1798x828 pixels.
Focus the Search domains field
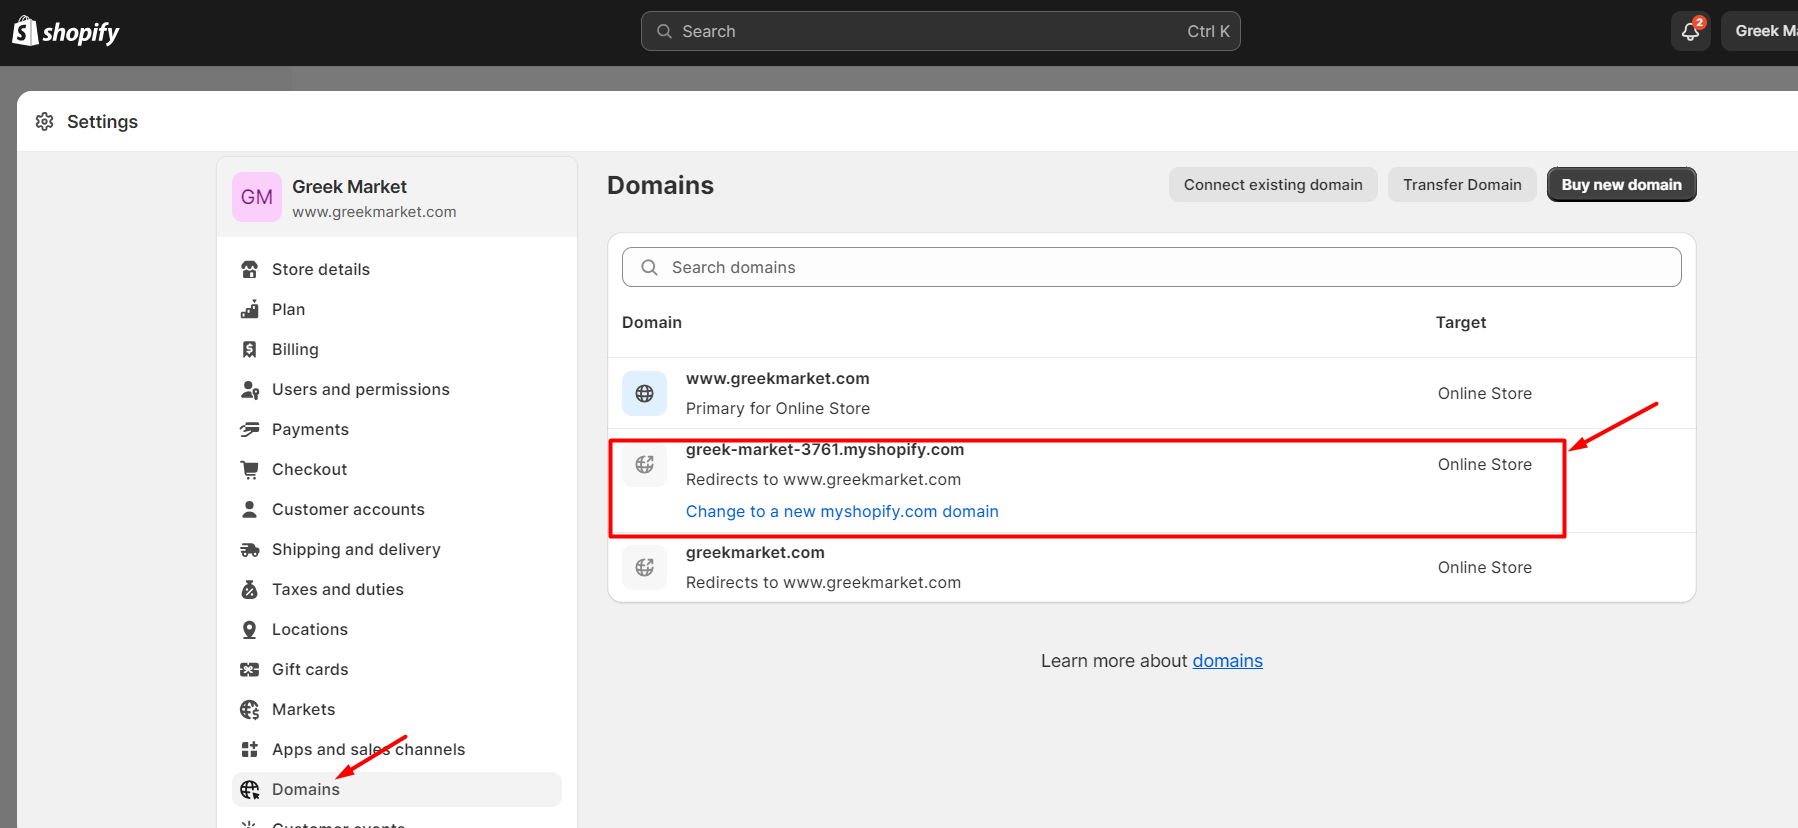click(1151, 267)
